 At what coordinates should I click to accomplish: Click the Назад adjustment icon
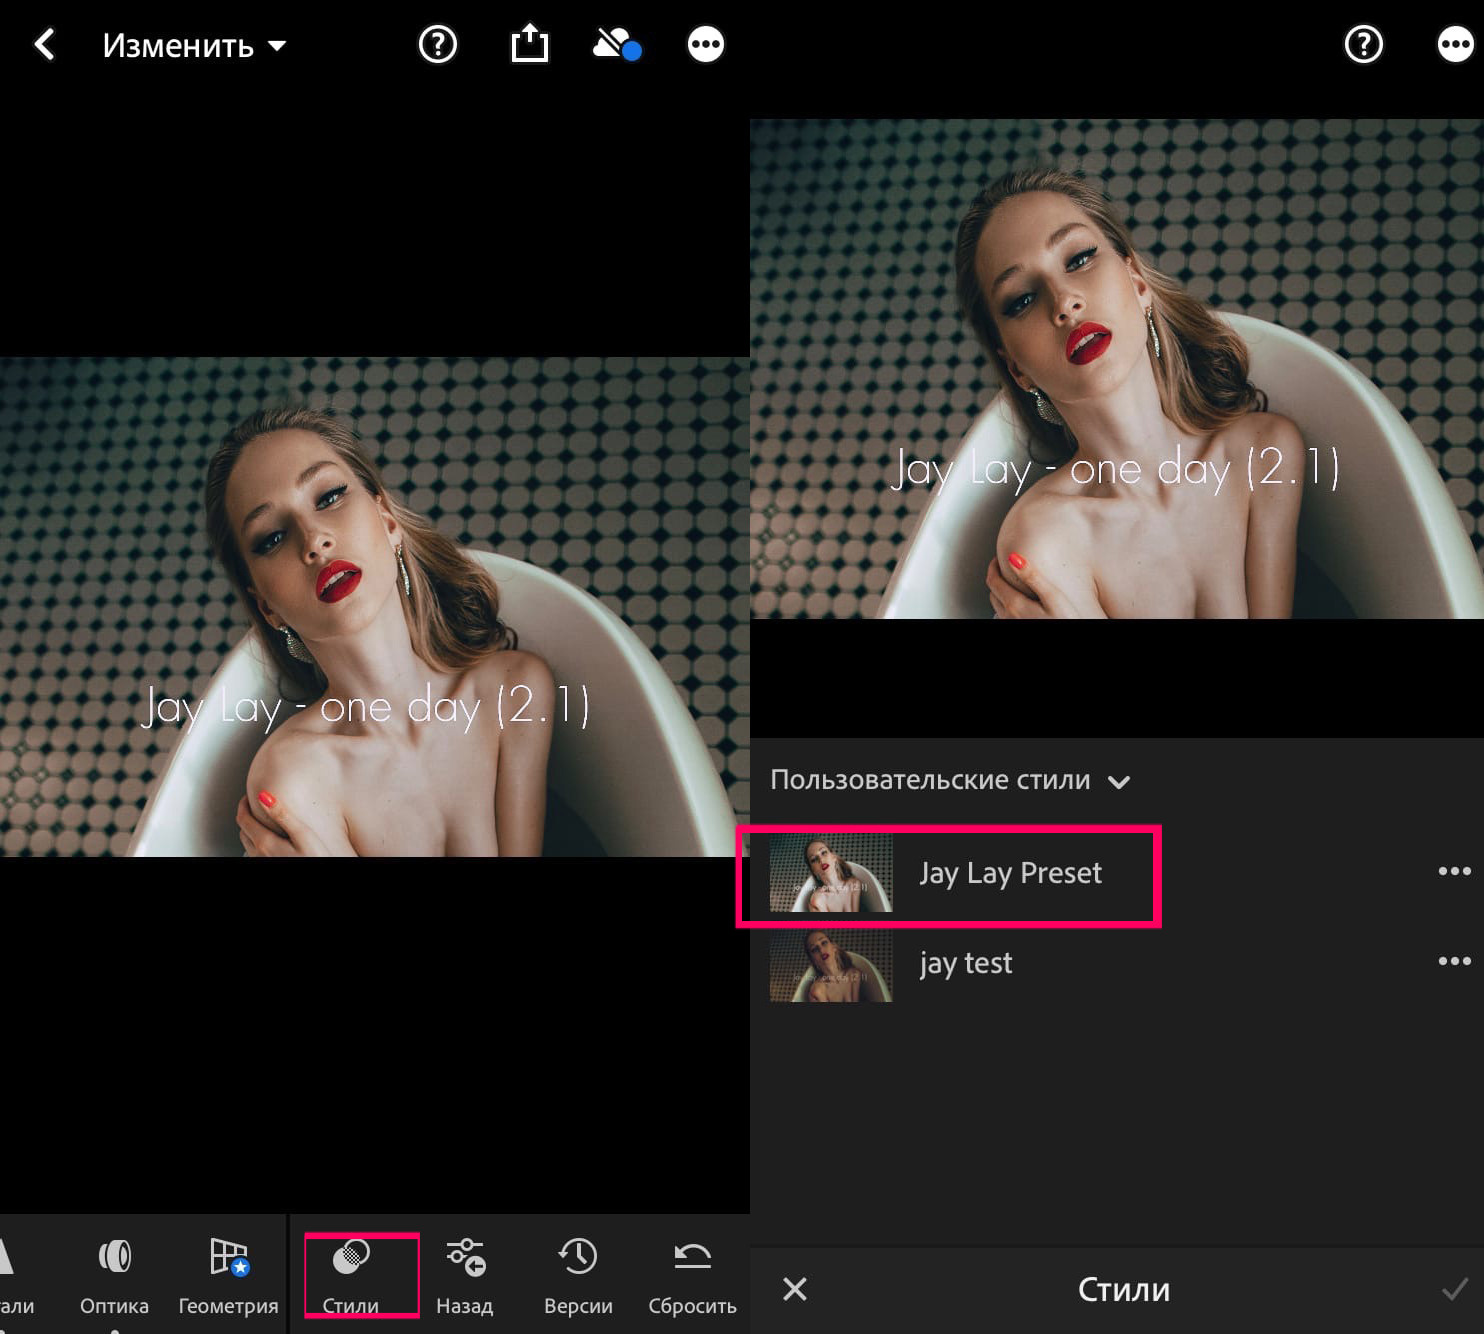pyautogui.click(x=464, y=1275)
